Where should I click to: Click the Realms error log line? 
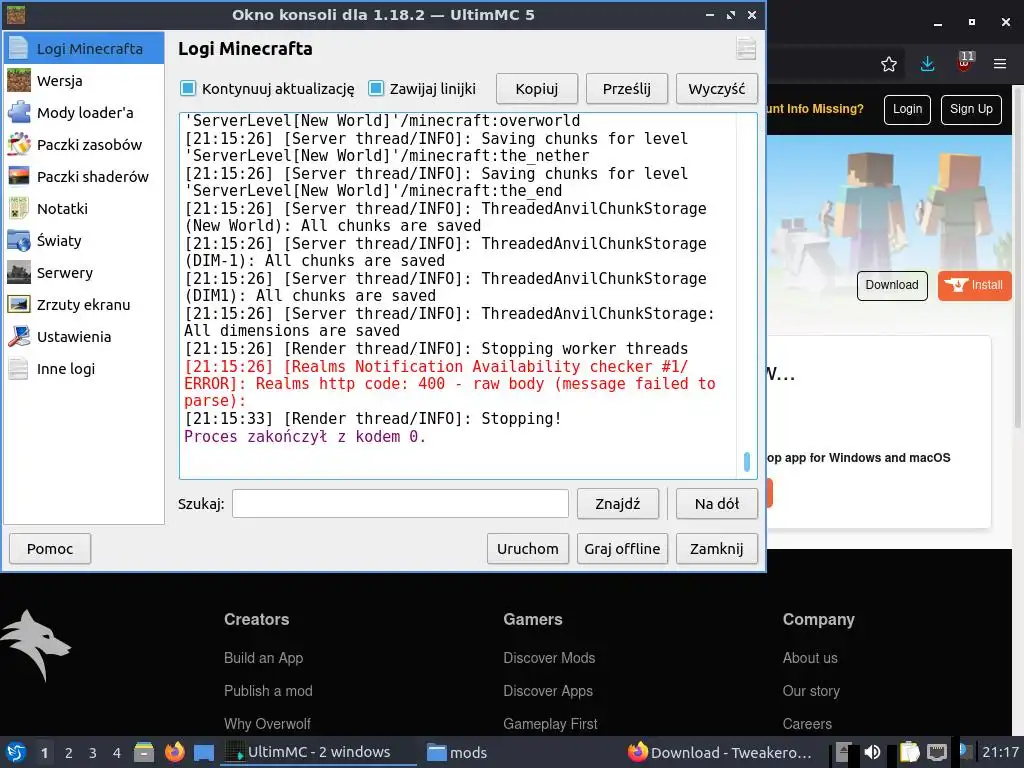450,383
